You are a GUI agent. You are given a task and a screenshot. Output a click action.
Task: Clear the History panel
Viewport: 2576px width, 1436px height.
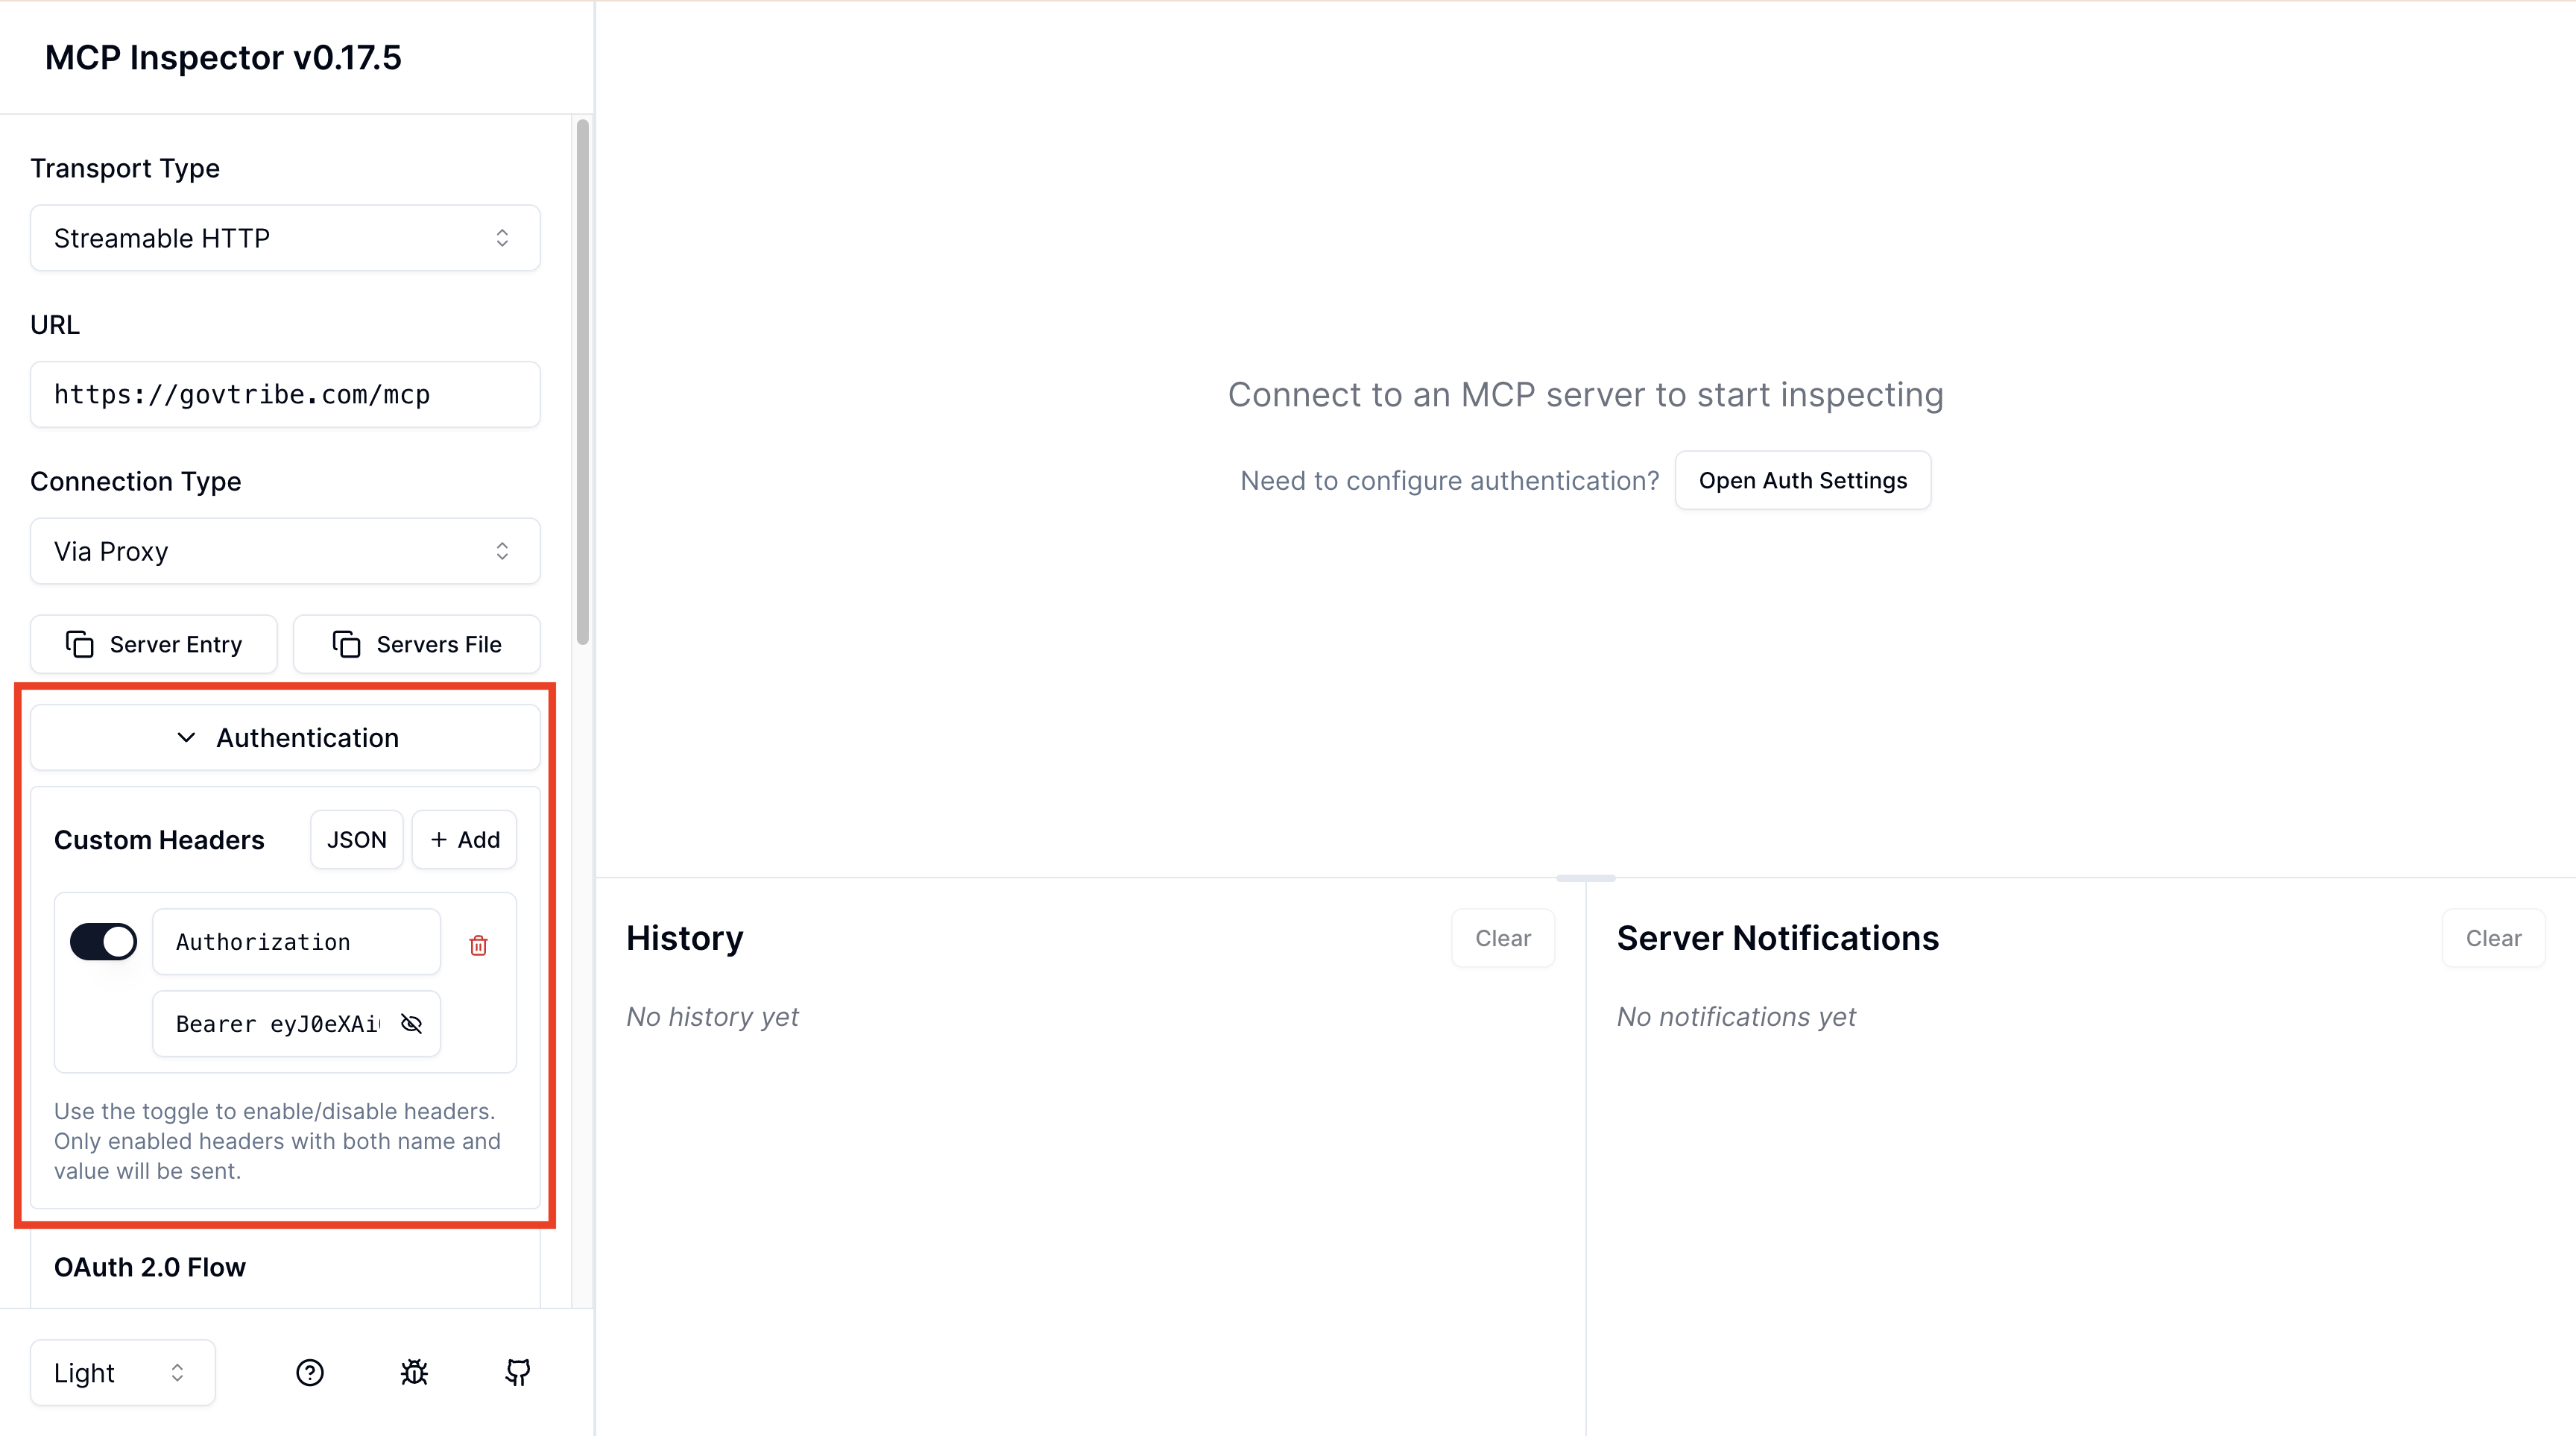pos(1502,938)
